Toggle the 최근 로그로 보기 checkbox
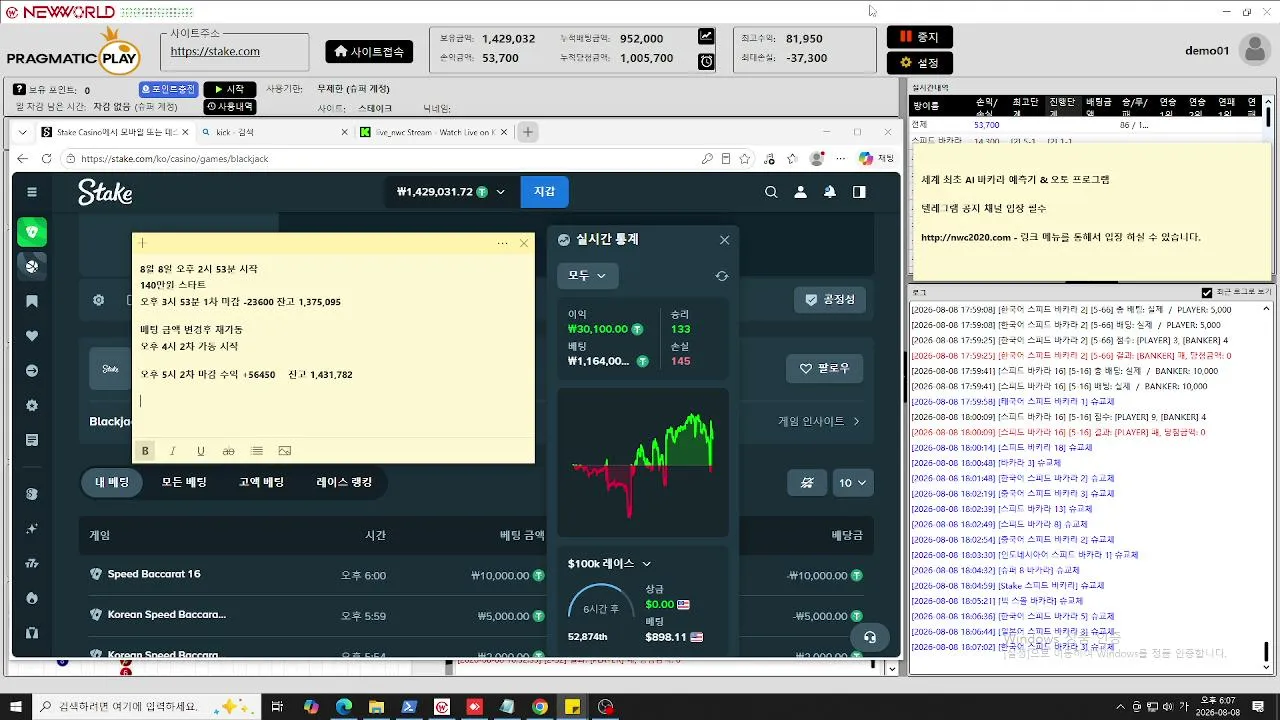The width and height of the screenshot is (1280, 720). click(x=1206, y=293)
